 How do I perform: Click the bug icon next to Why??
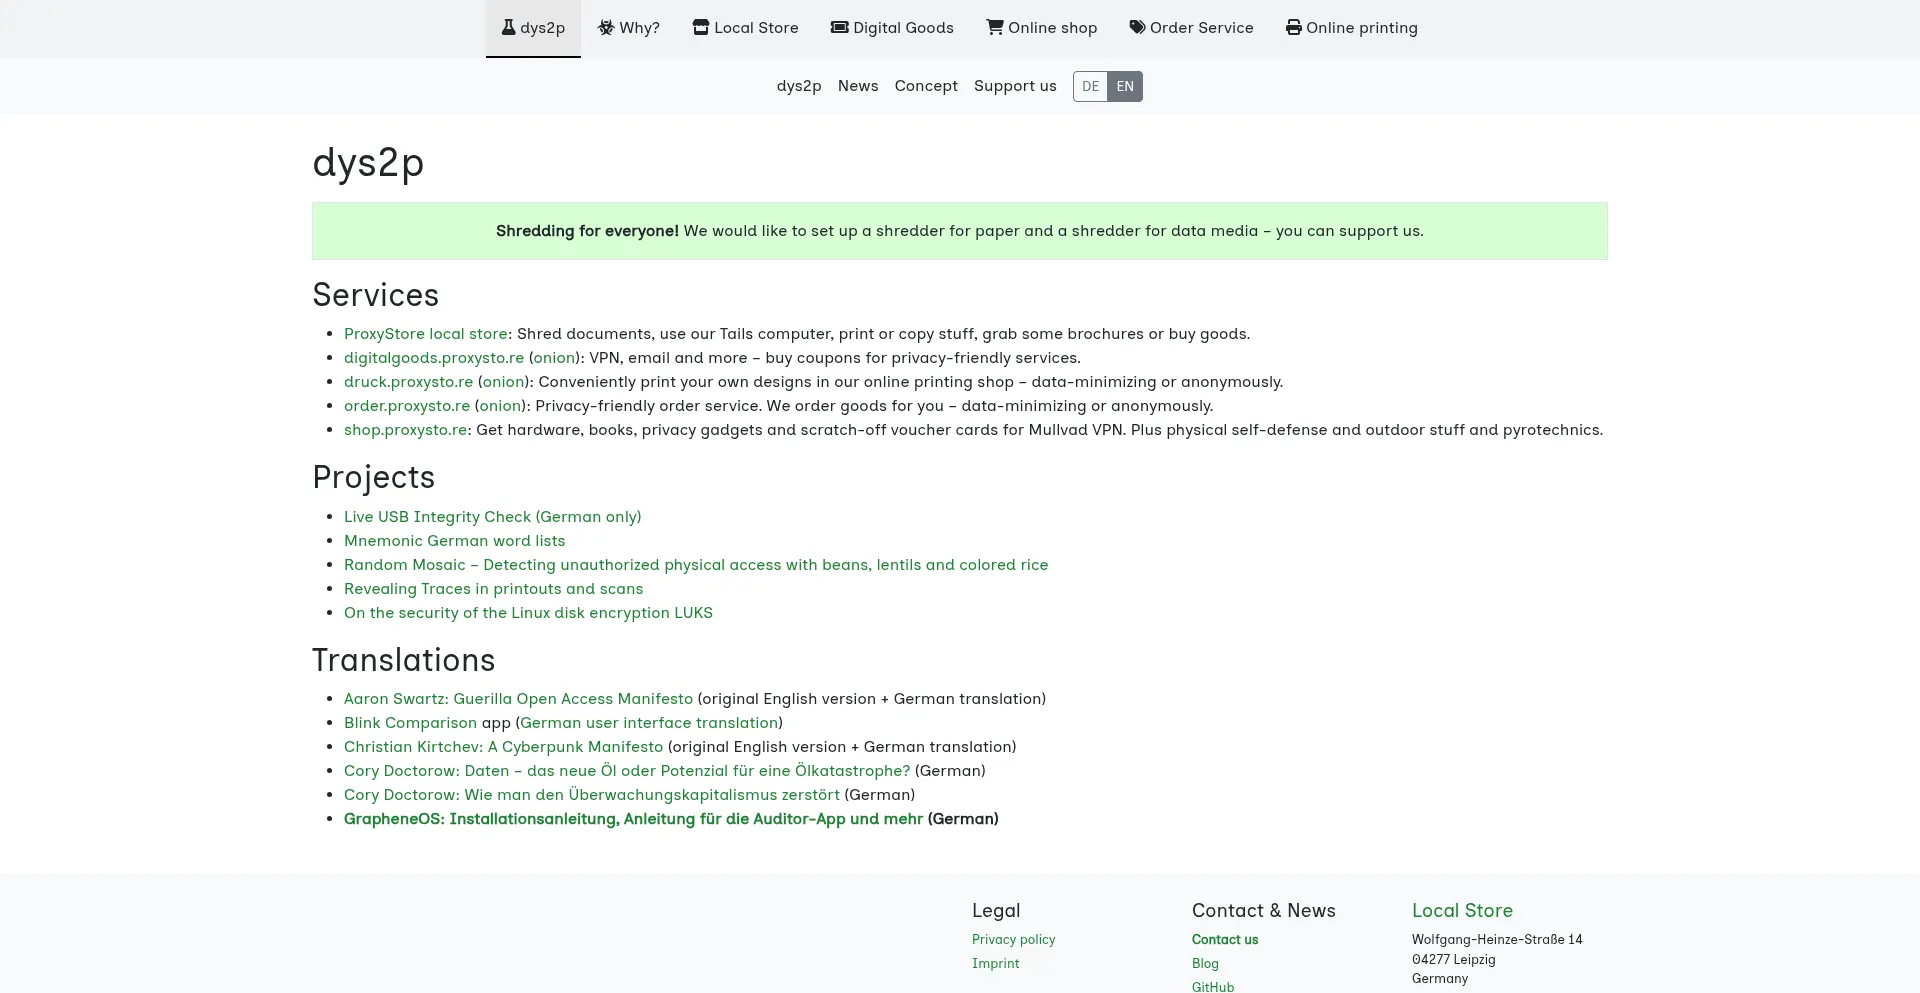coord(606,27)
